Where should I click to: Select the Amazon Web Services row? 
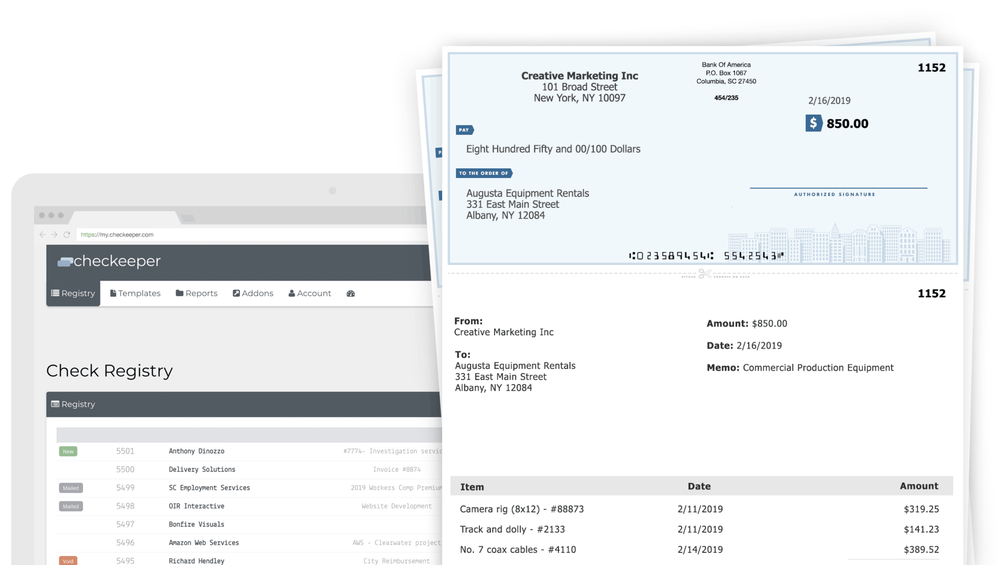pos(249,543)
